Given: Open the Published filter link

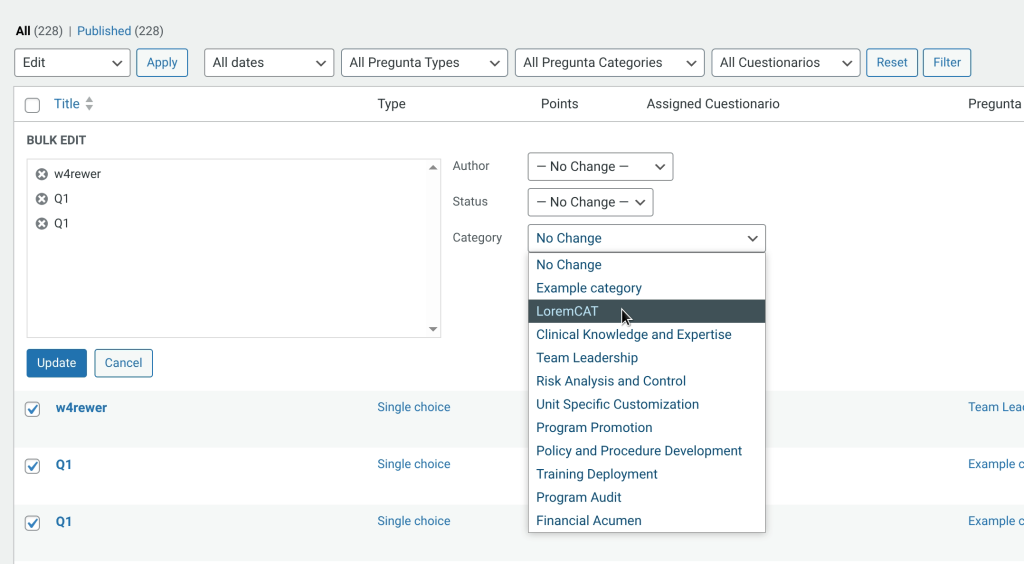Looking at the screenshot, I should (104, 31).
